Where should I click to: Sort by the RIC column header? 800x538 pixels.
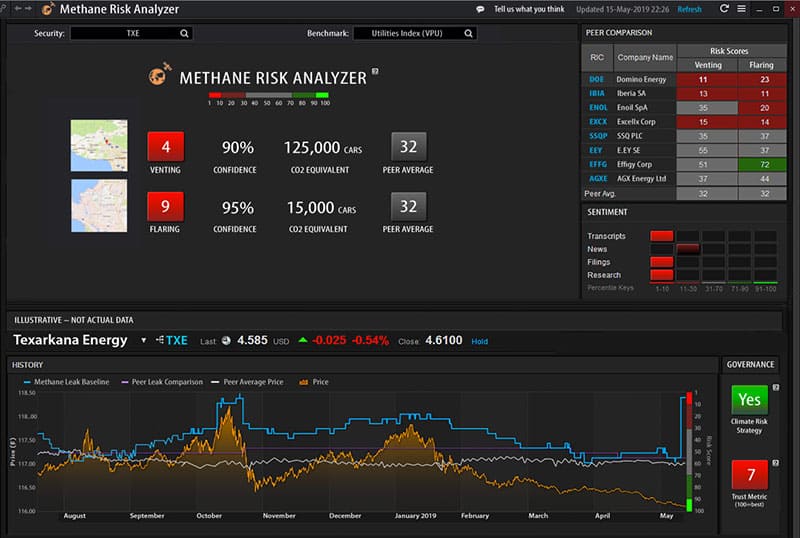point(597,58)
